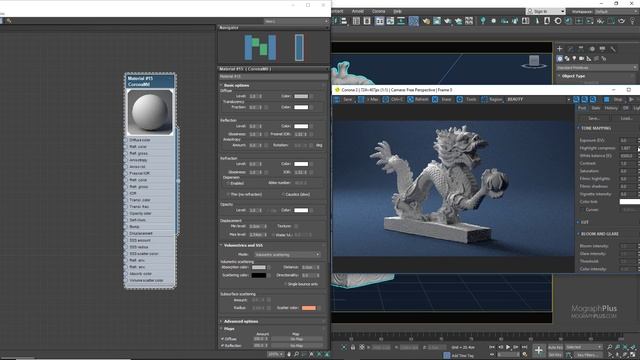The image size is (640, 360).
Task: Click the large plus icon near Auto Key
Action: point(539,350)
